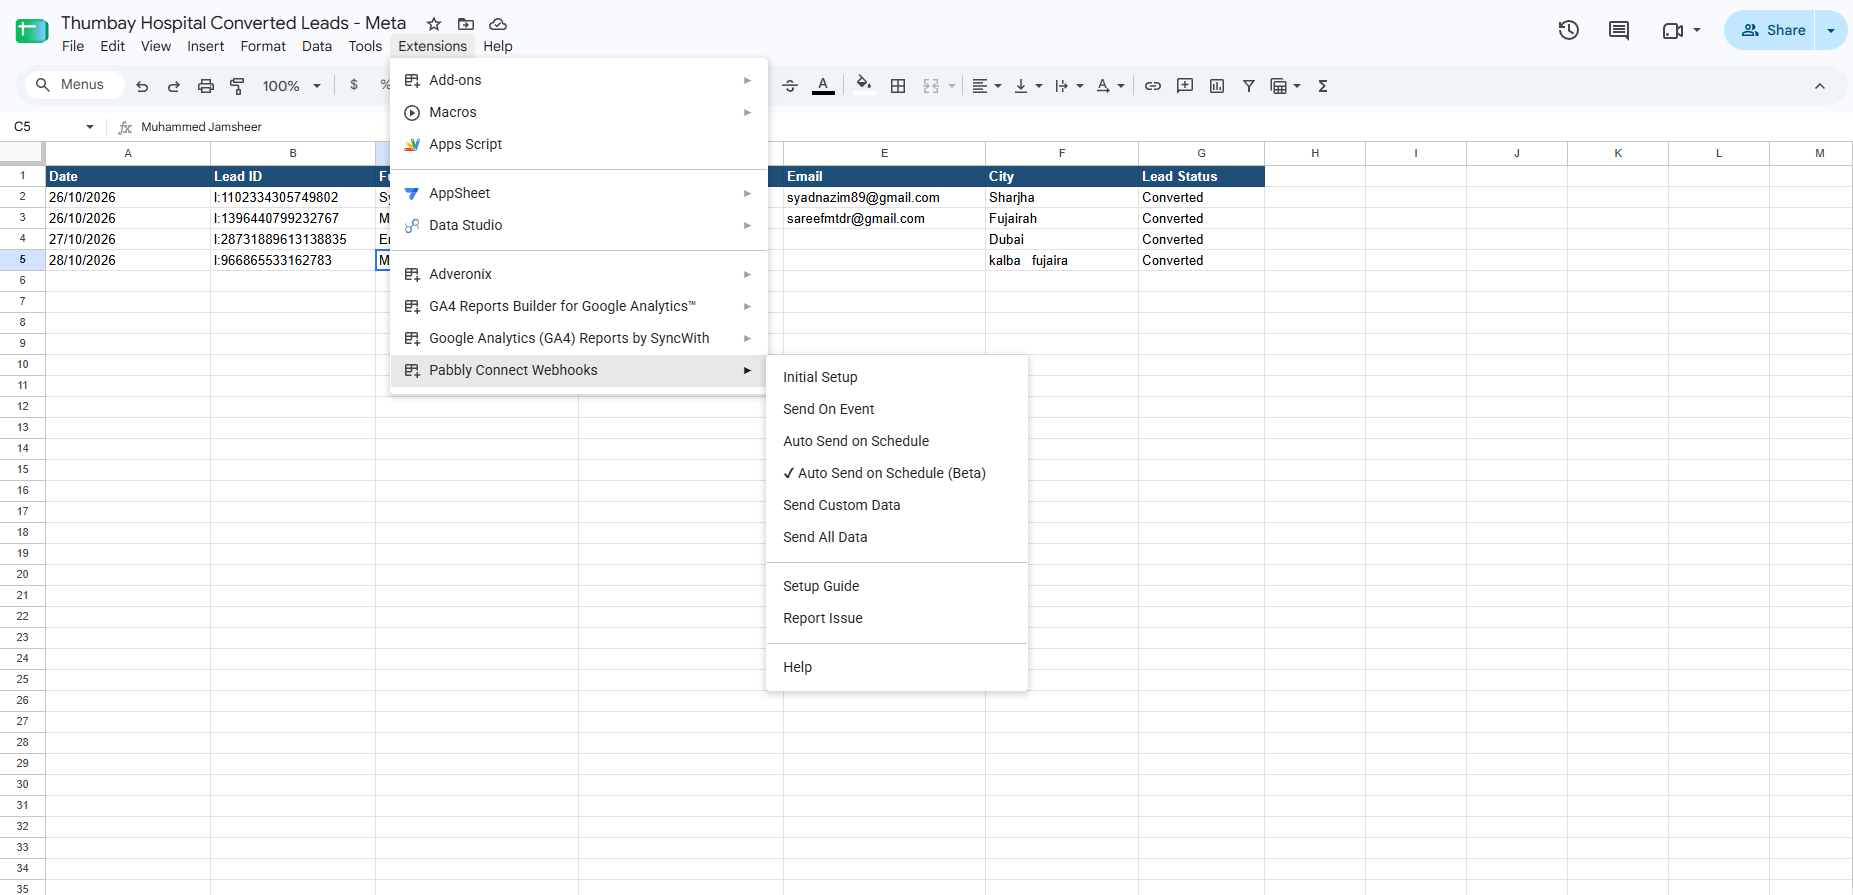
Task: Select the cell containing sareefmtdr@gmail.com
Action: [884, 218]
